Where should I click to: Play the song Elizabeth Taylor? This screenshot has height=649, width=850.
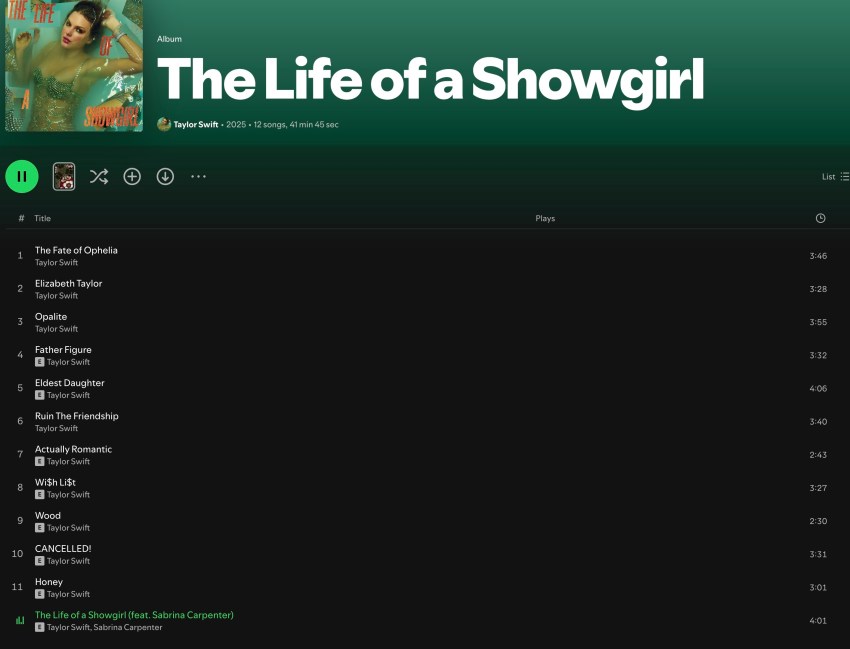point(68,283)
